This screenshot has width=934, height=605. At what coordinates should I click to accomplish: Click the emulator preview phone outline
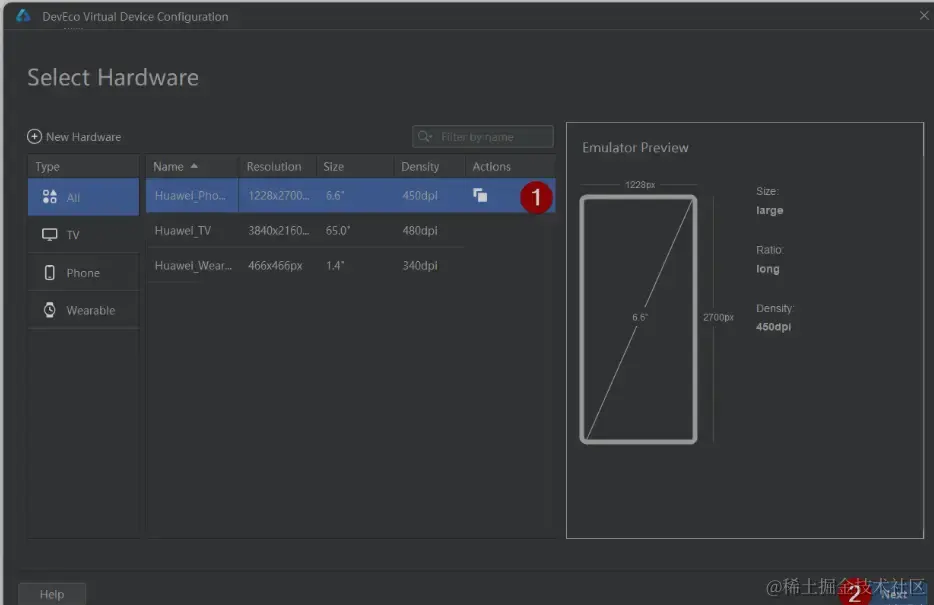click(x=638, y=319)
